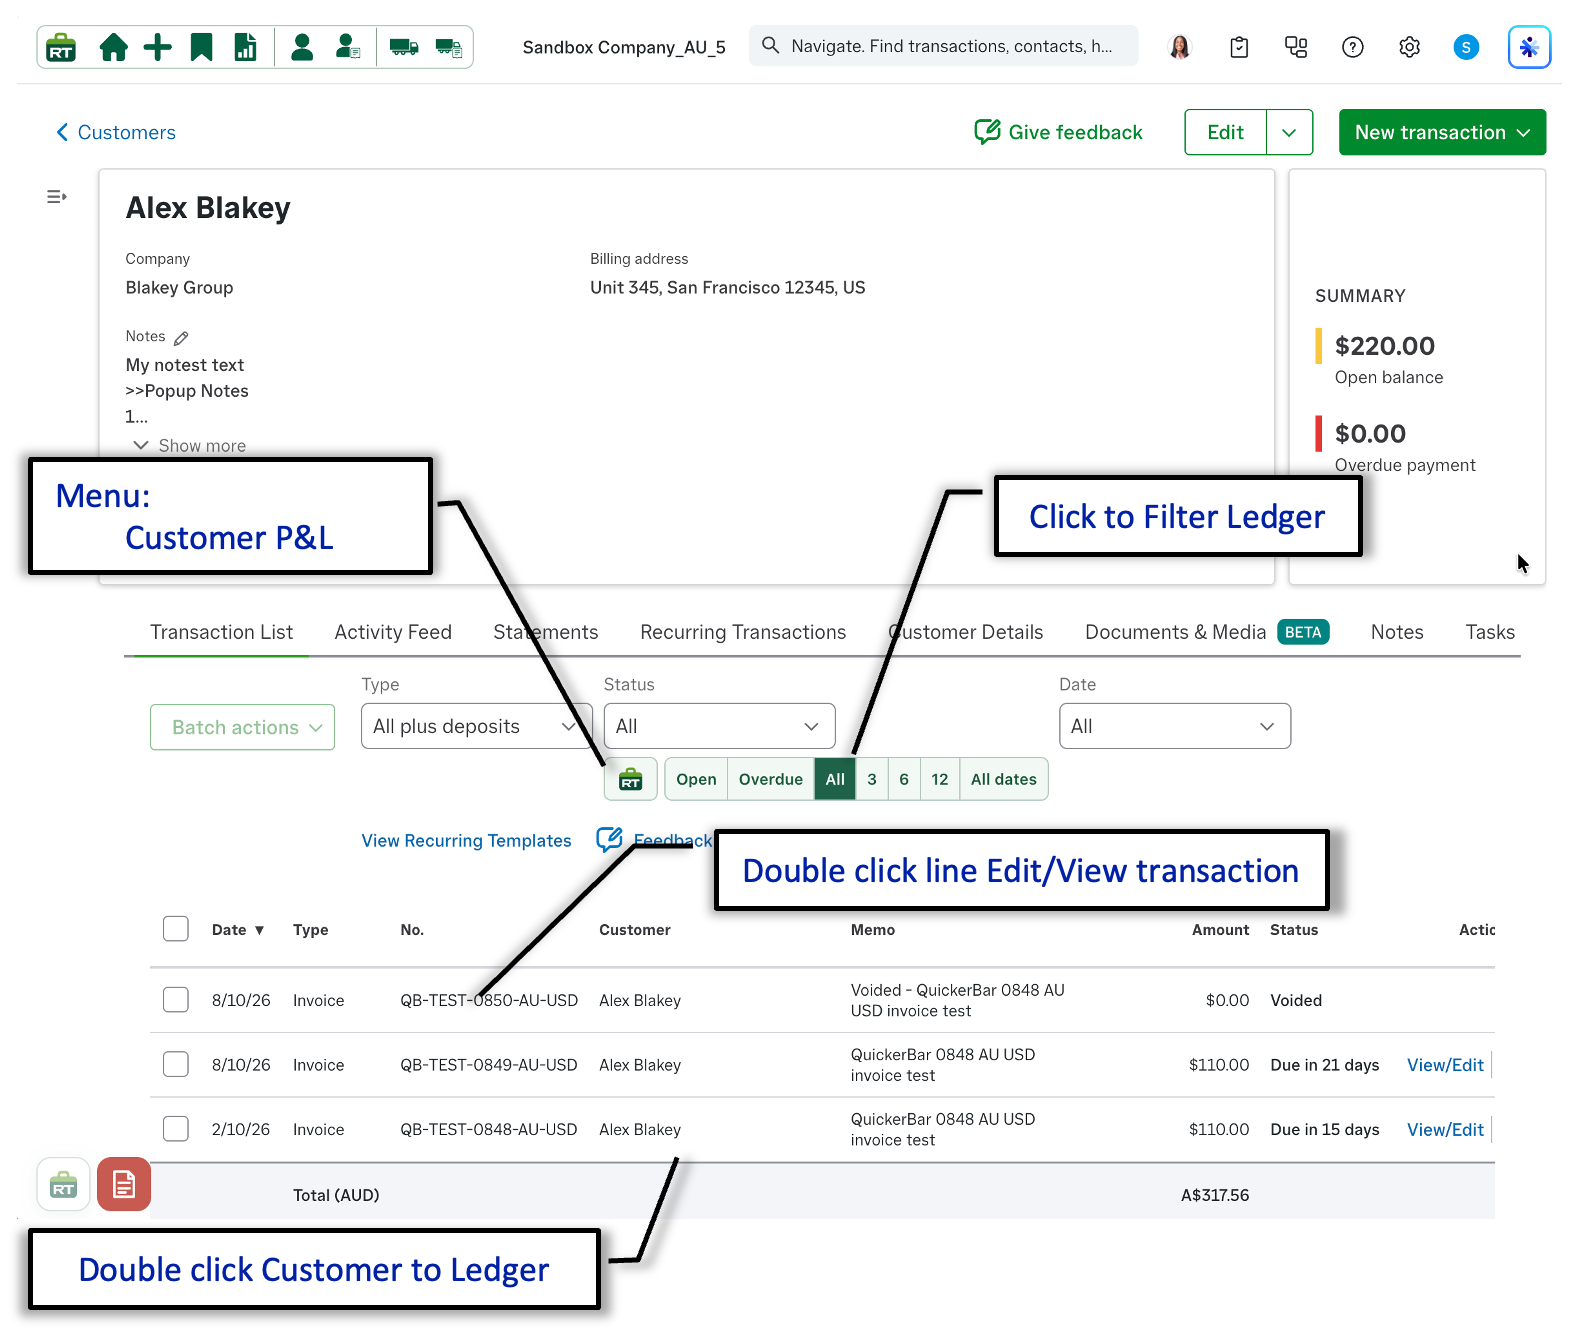Click the $220.00 open balance summary
The width and height of the screenshot is (1570, 1330).
pyautogui.click(x=1384, y=346)
